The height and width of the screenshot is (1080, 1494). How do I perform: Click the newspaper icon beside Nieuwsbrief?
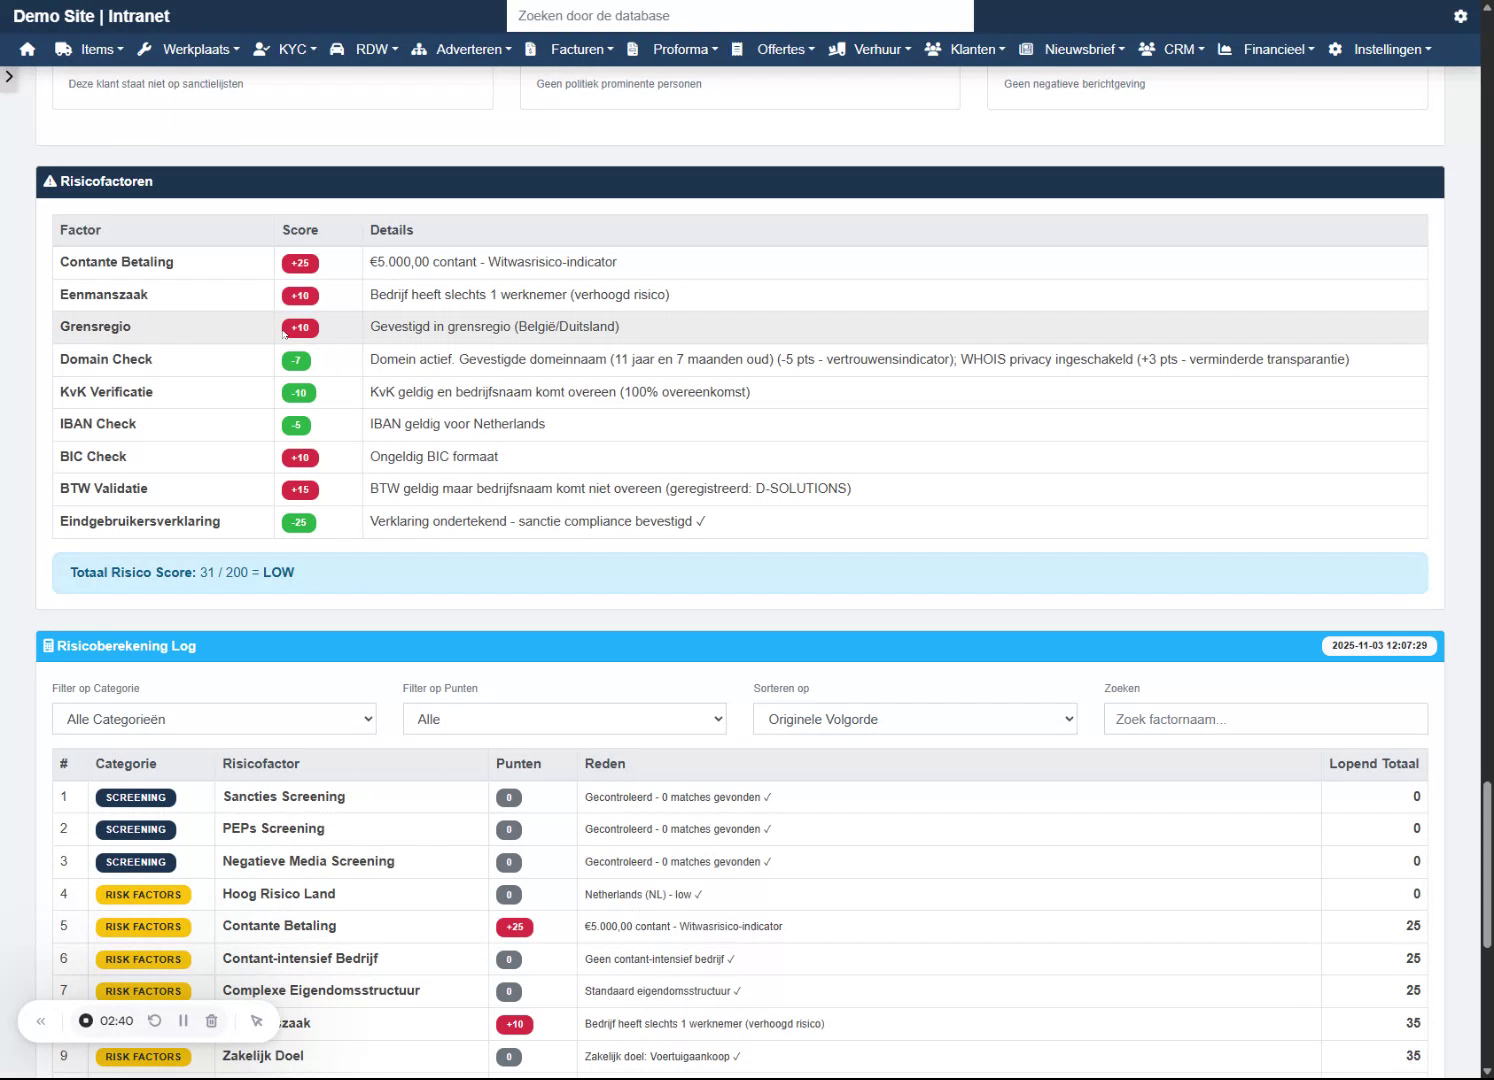click(x=1026, y=49)
